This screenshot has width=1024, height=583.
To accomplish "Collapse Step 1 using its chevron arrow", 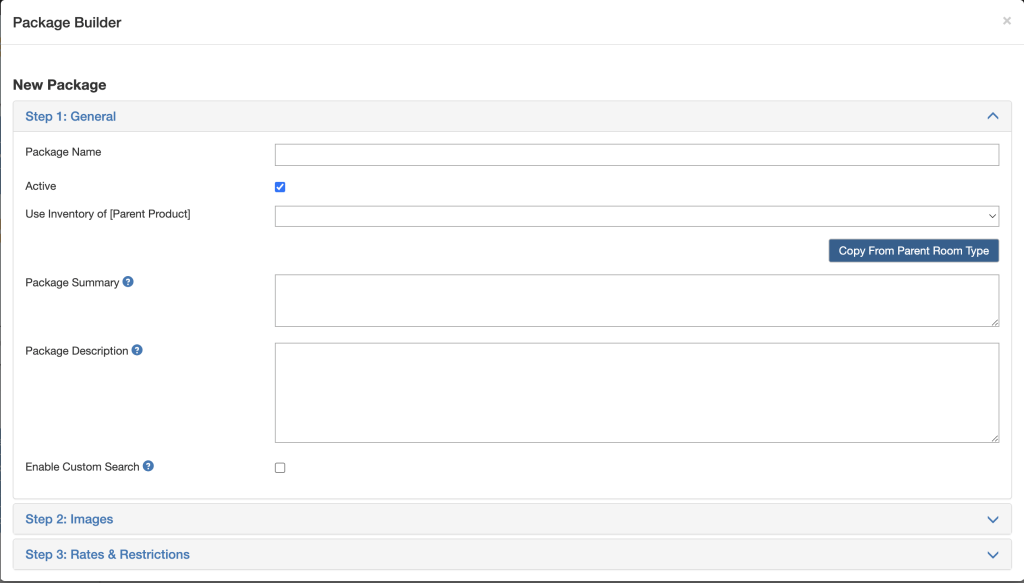I will click(992, 116).
